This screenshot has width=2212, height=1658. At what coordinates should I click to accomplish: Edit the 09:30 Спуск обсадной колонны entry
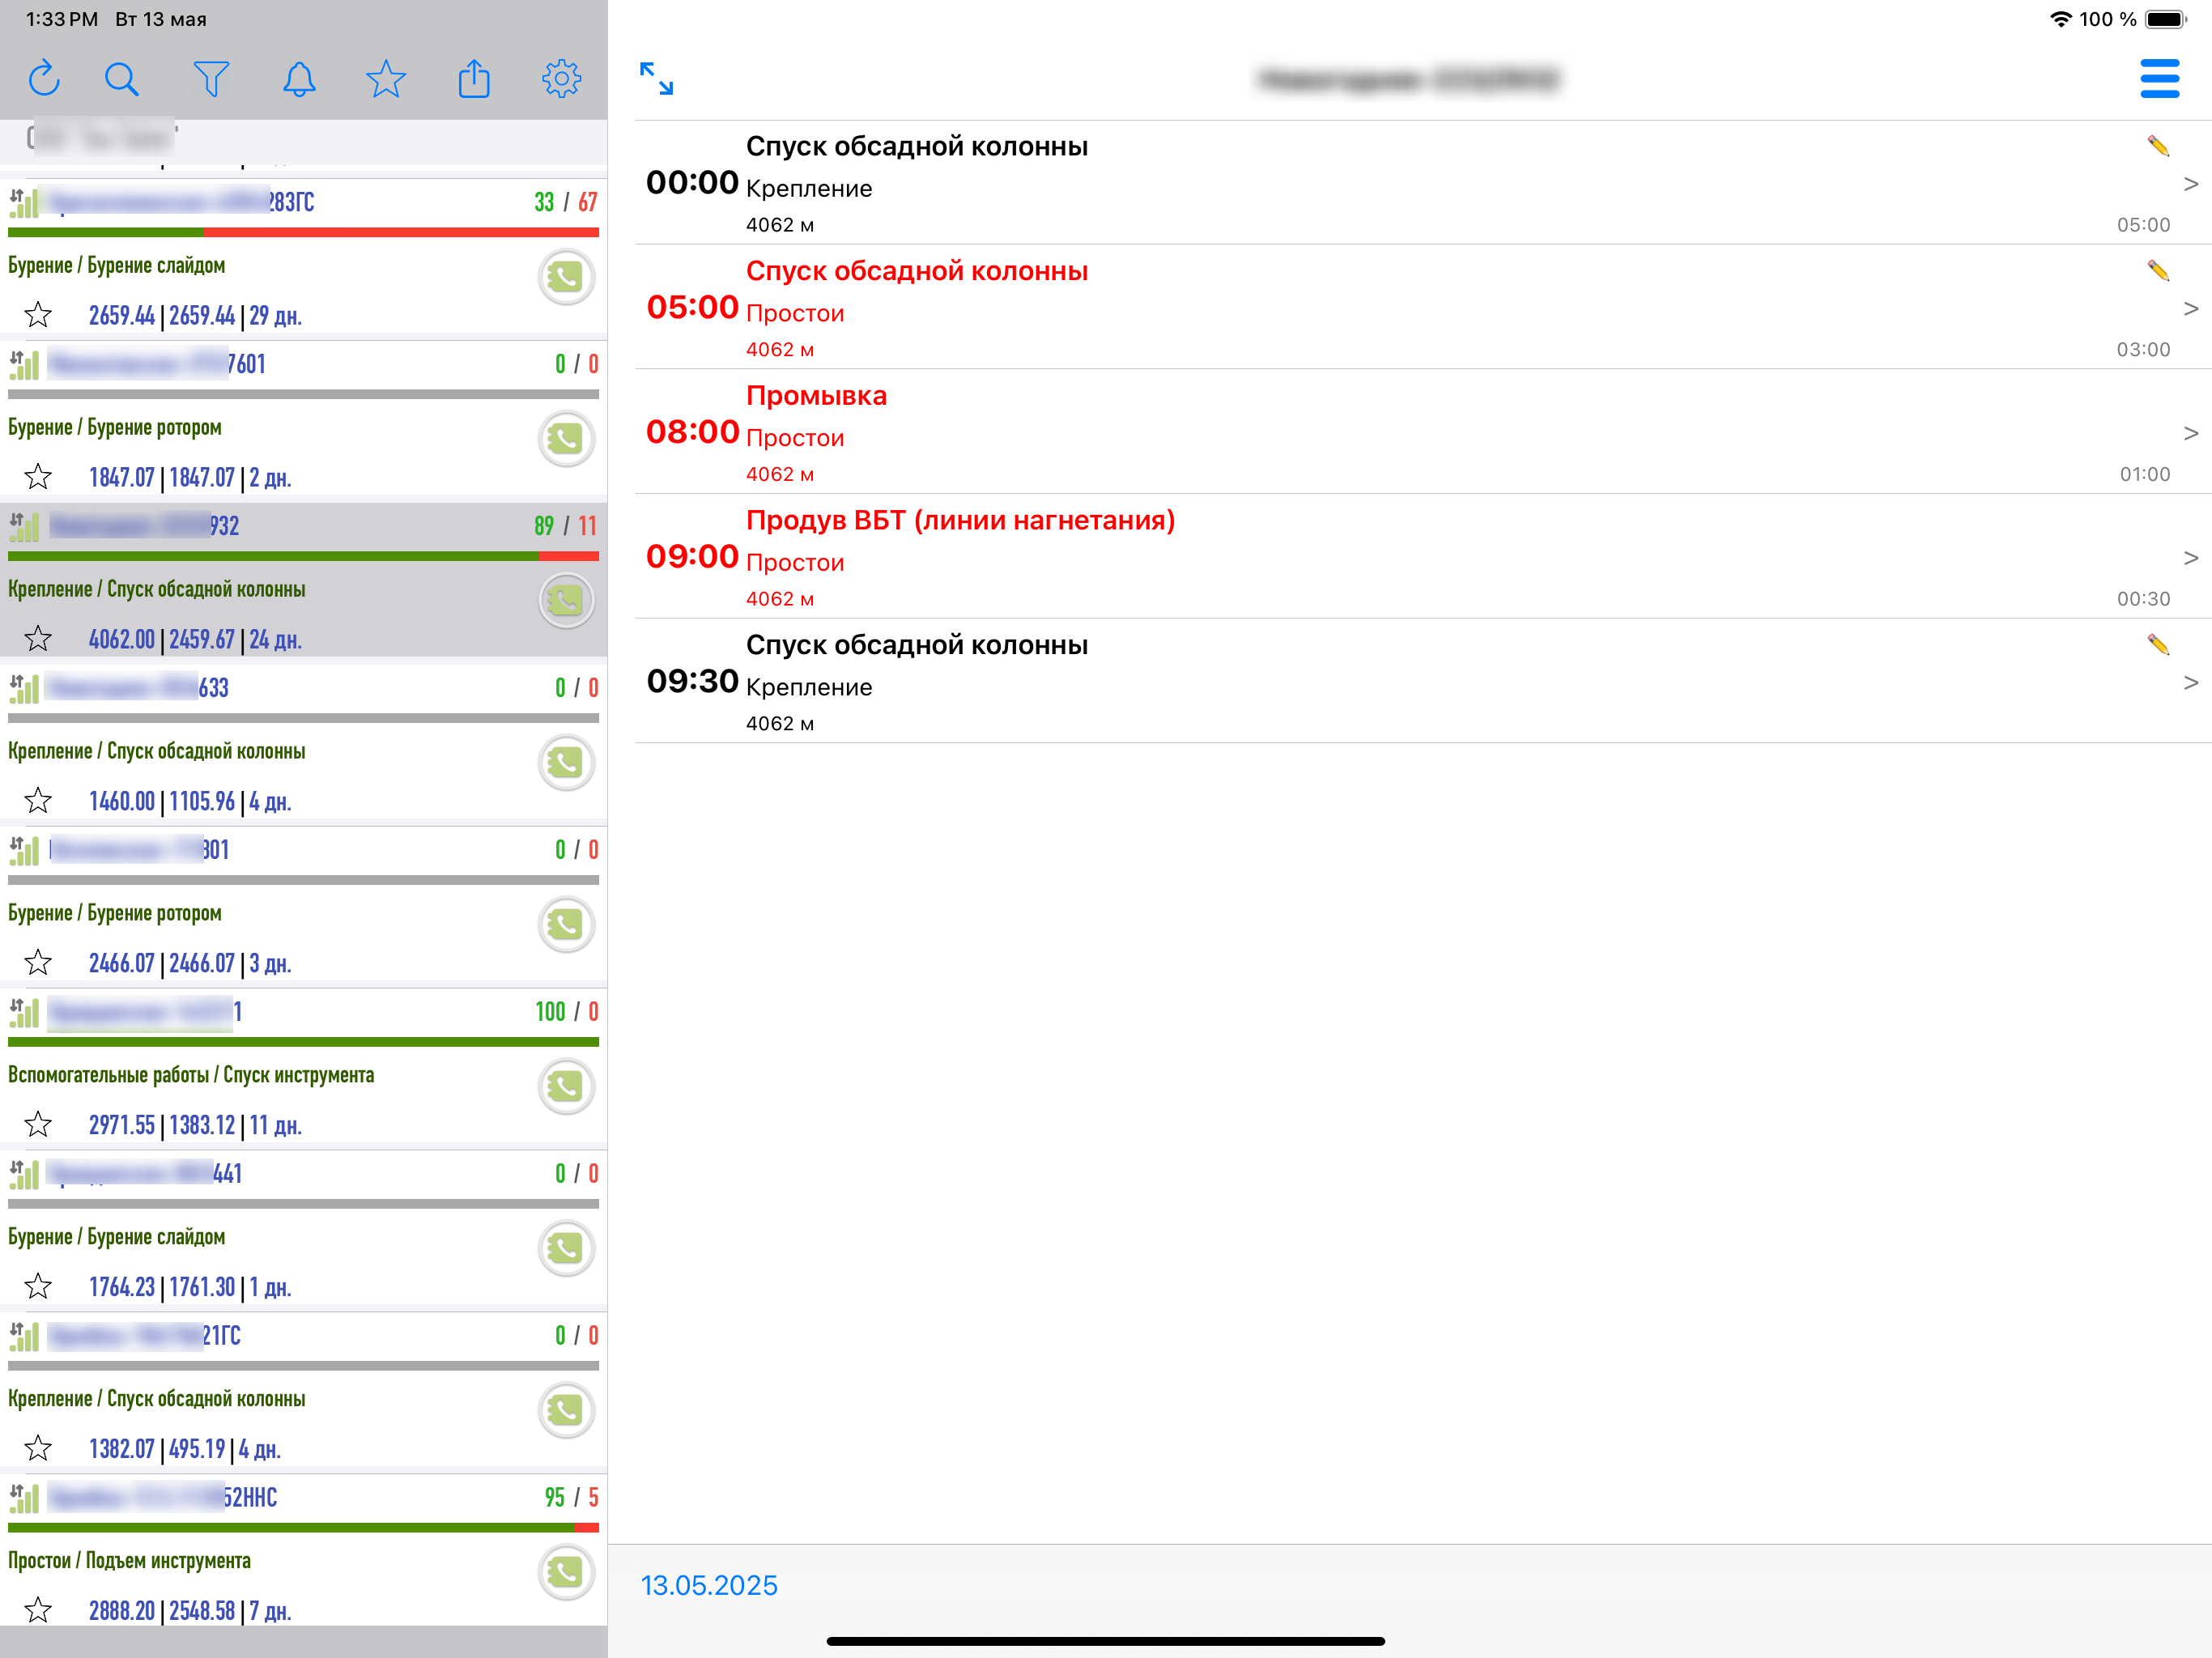coord(2158,645)
